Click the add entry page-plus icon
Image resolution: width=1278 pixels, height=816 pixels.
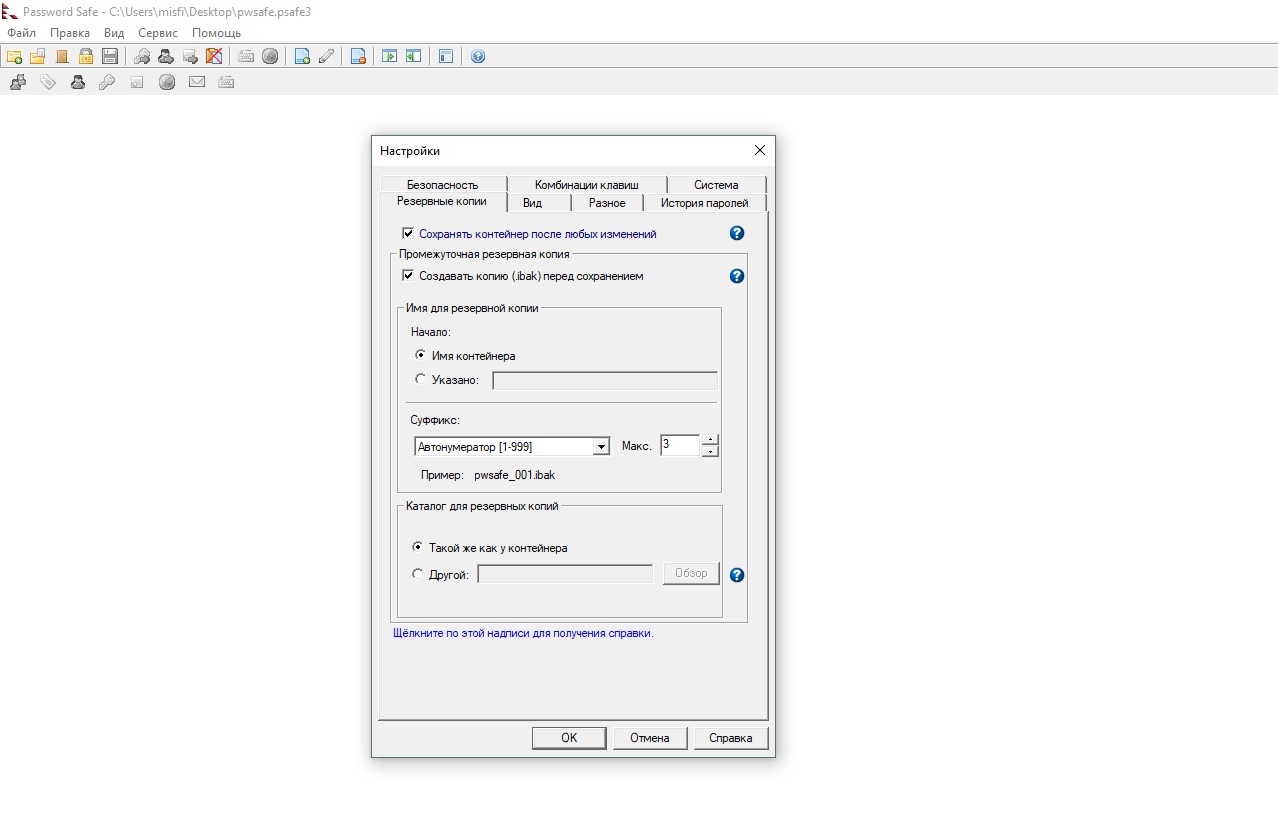[302, 56]
